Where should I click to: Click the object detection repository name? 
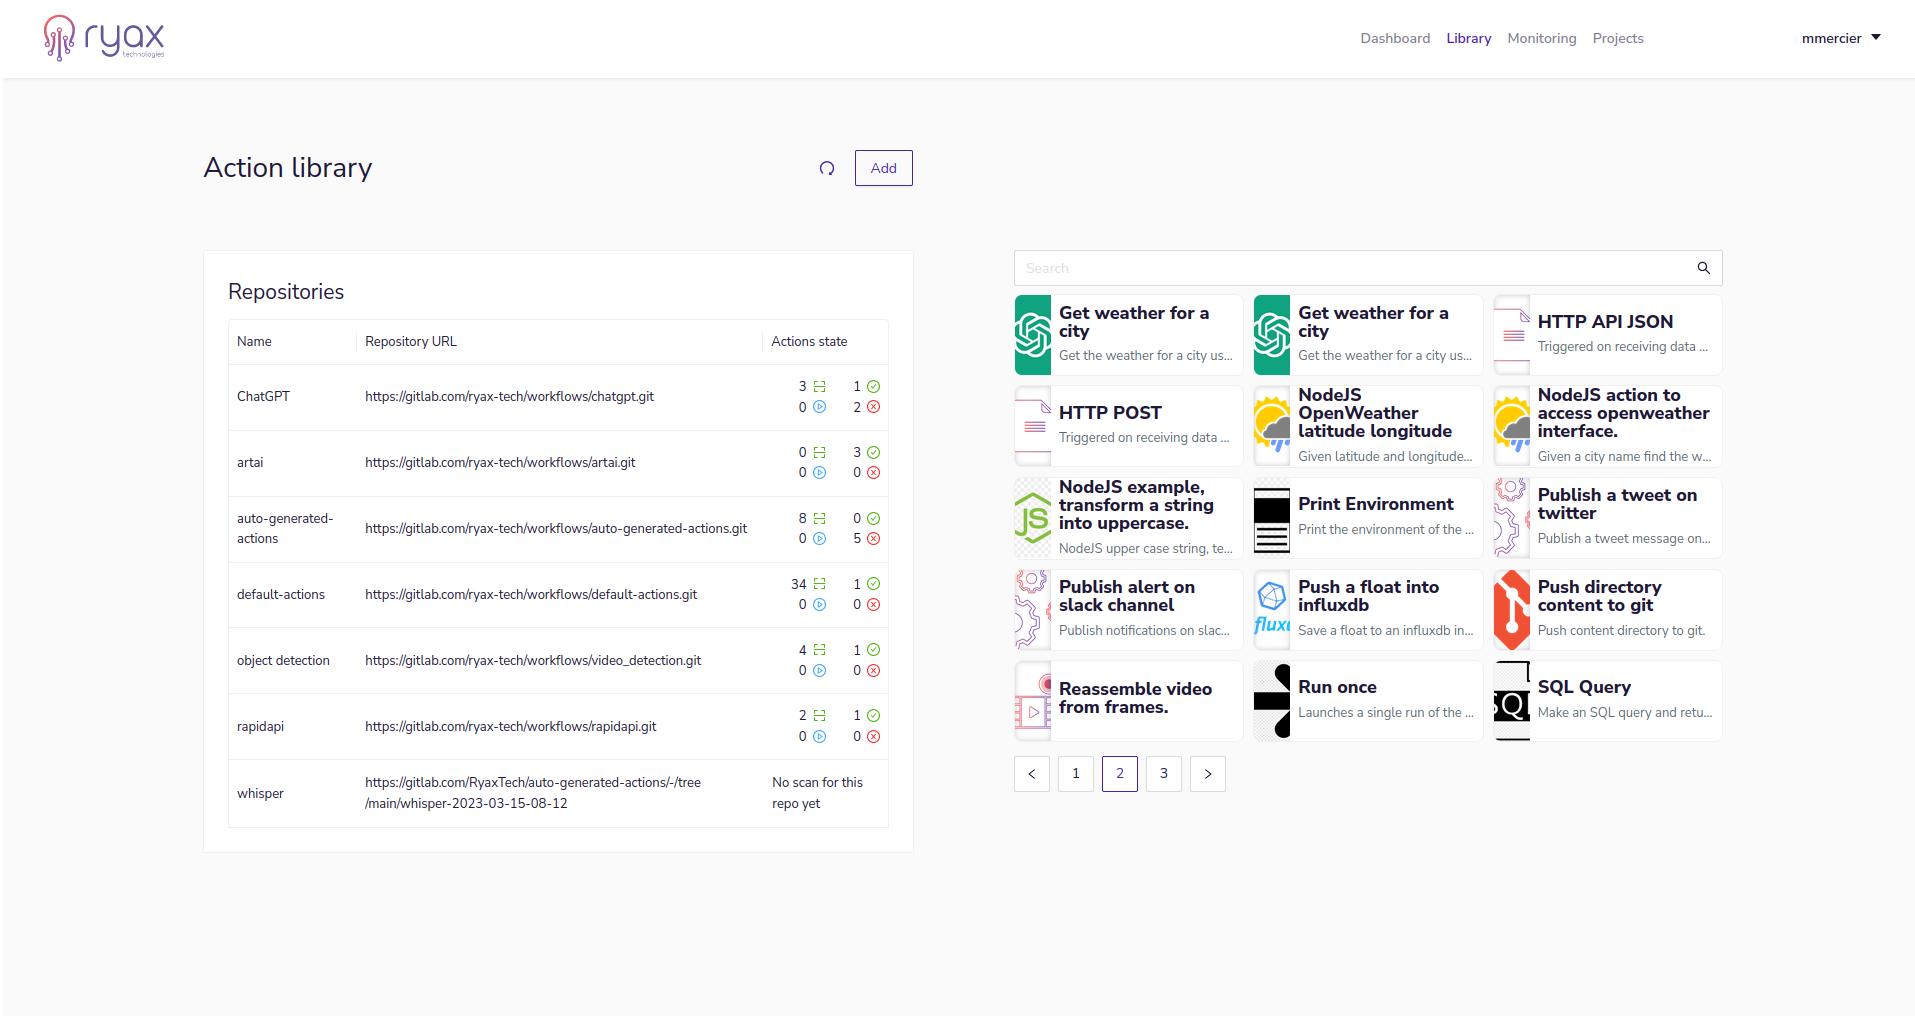point(283,661)
